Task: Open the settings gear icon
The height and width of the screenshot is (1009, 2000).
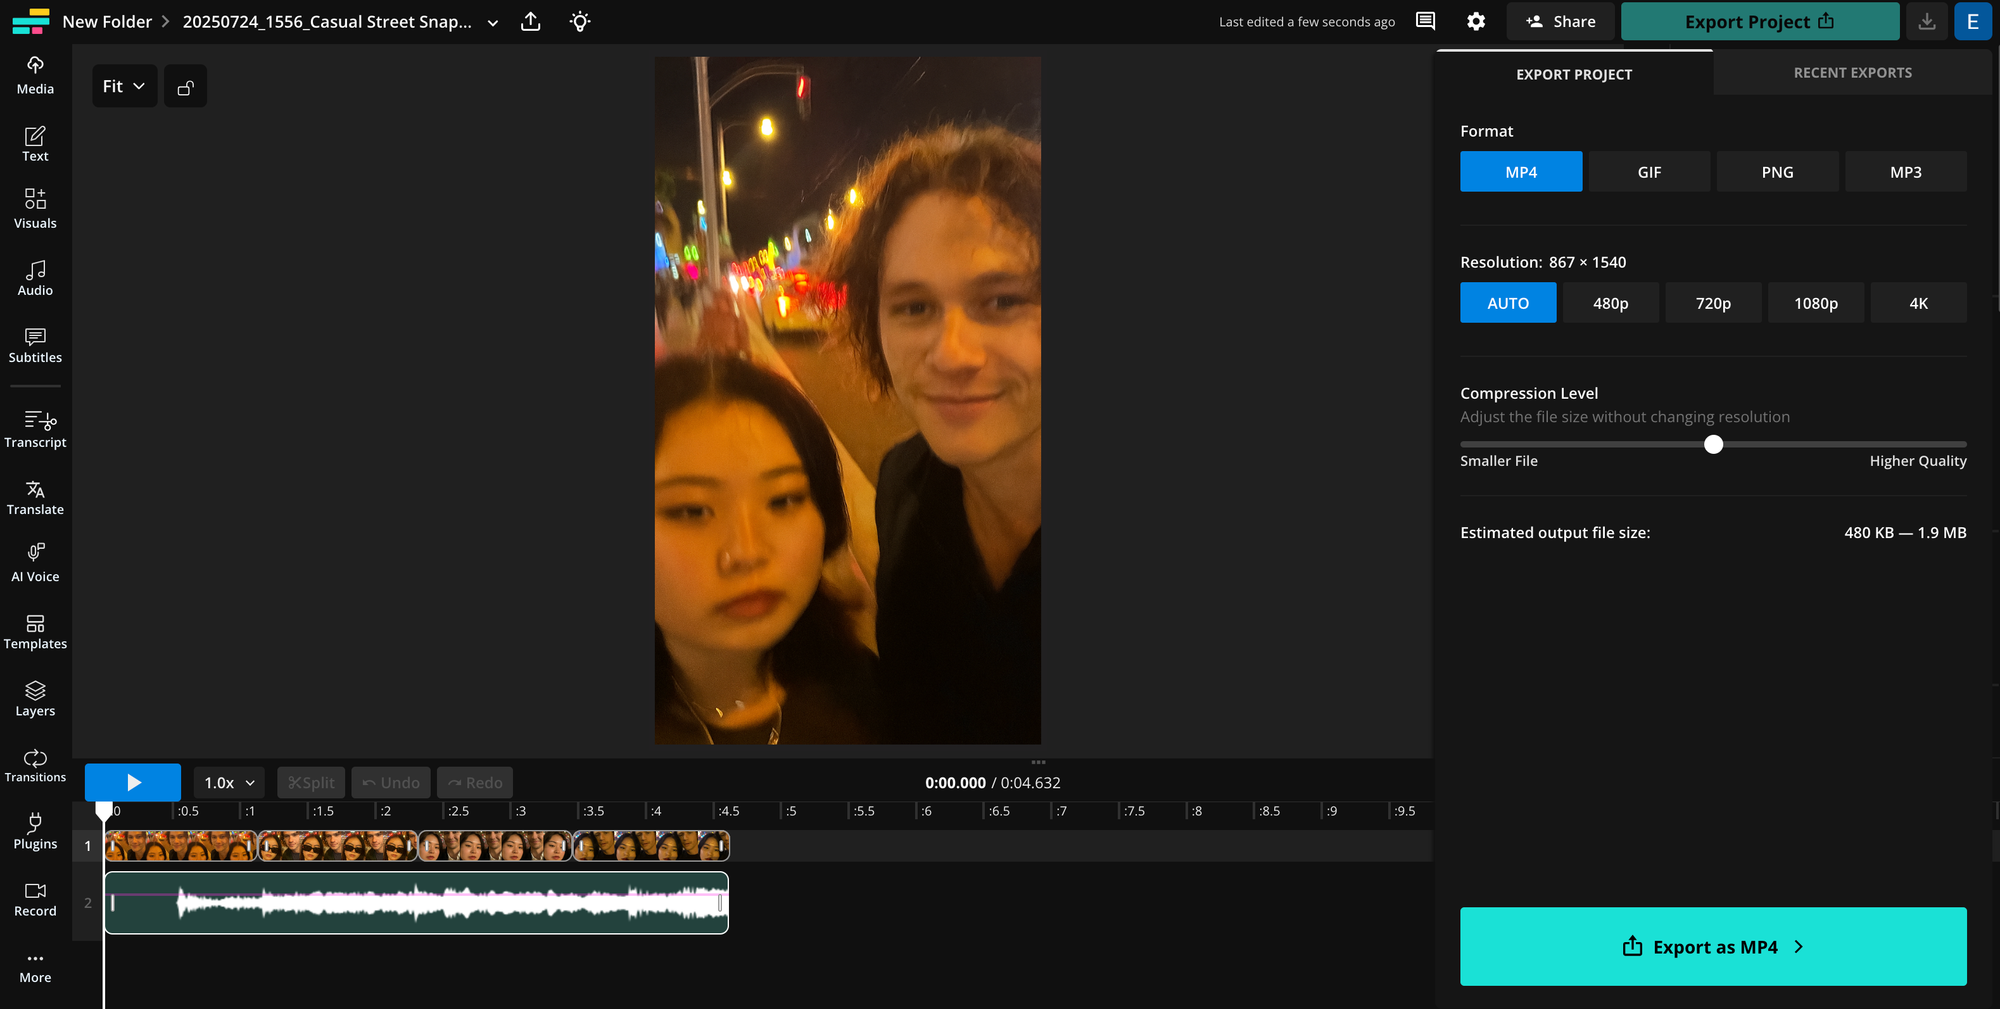Action: pos(1476,21)
